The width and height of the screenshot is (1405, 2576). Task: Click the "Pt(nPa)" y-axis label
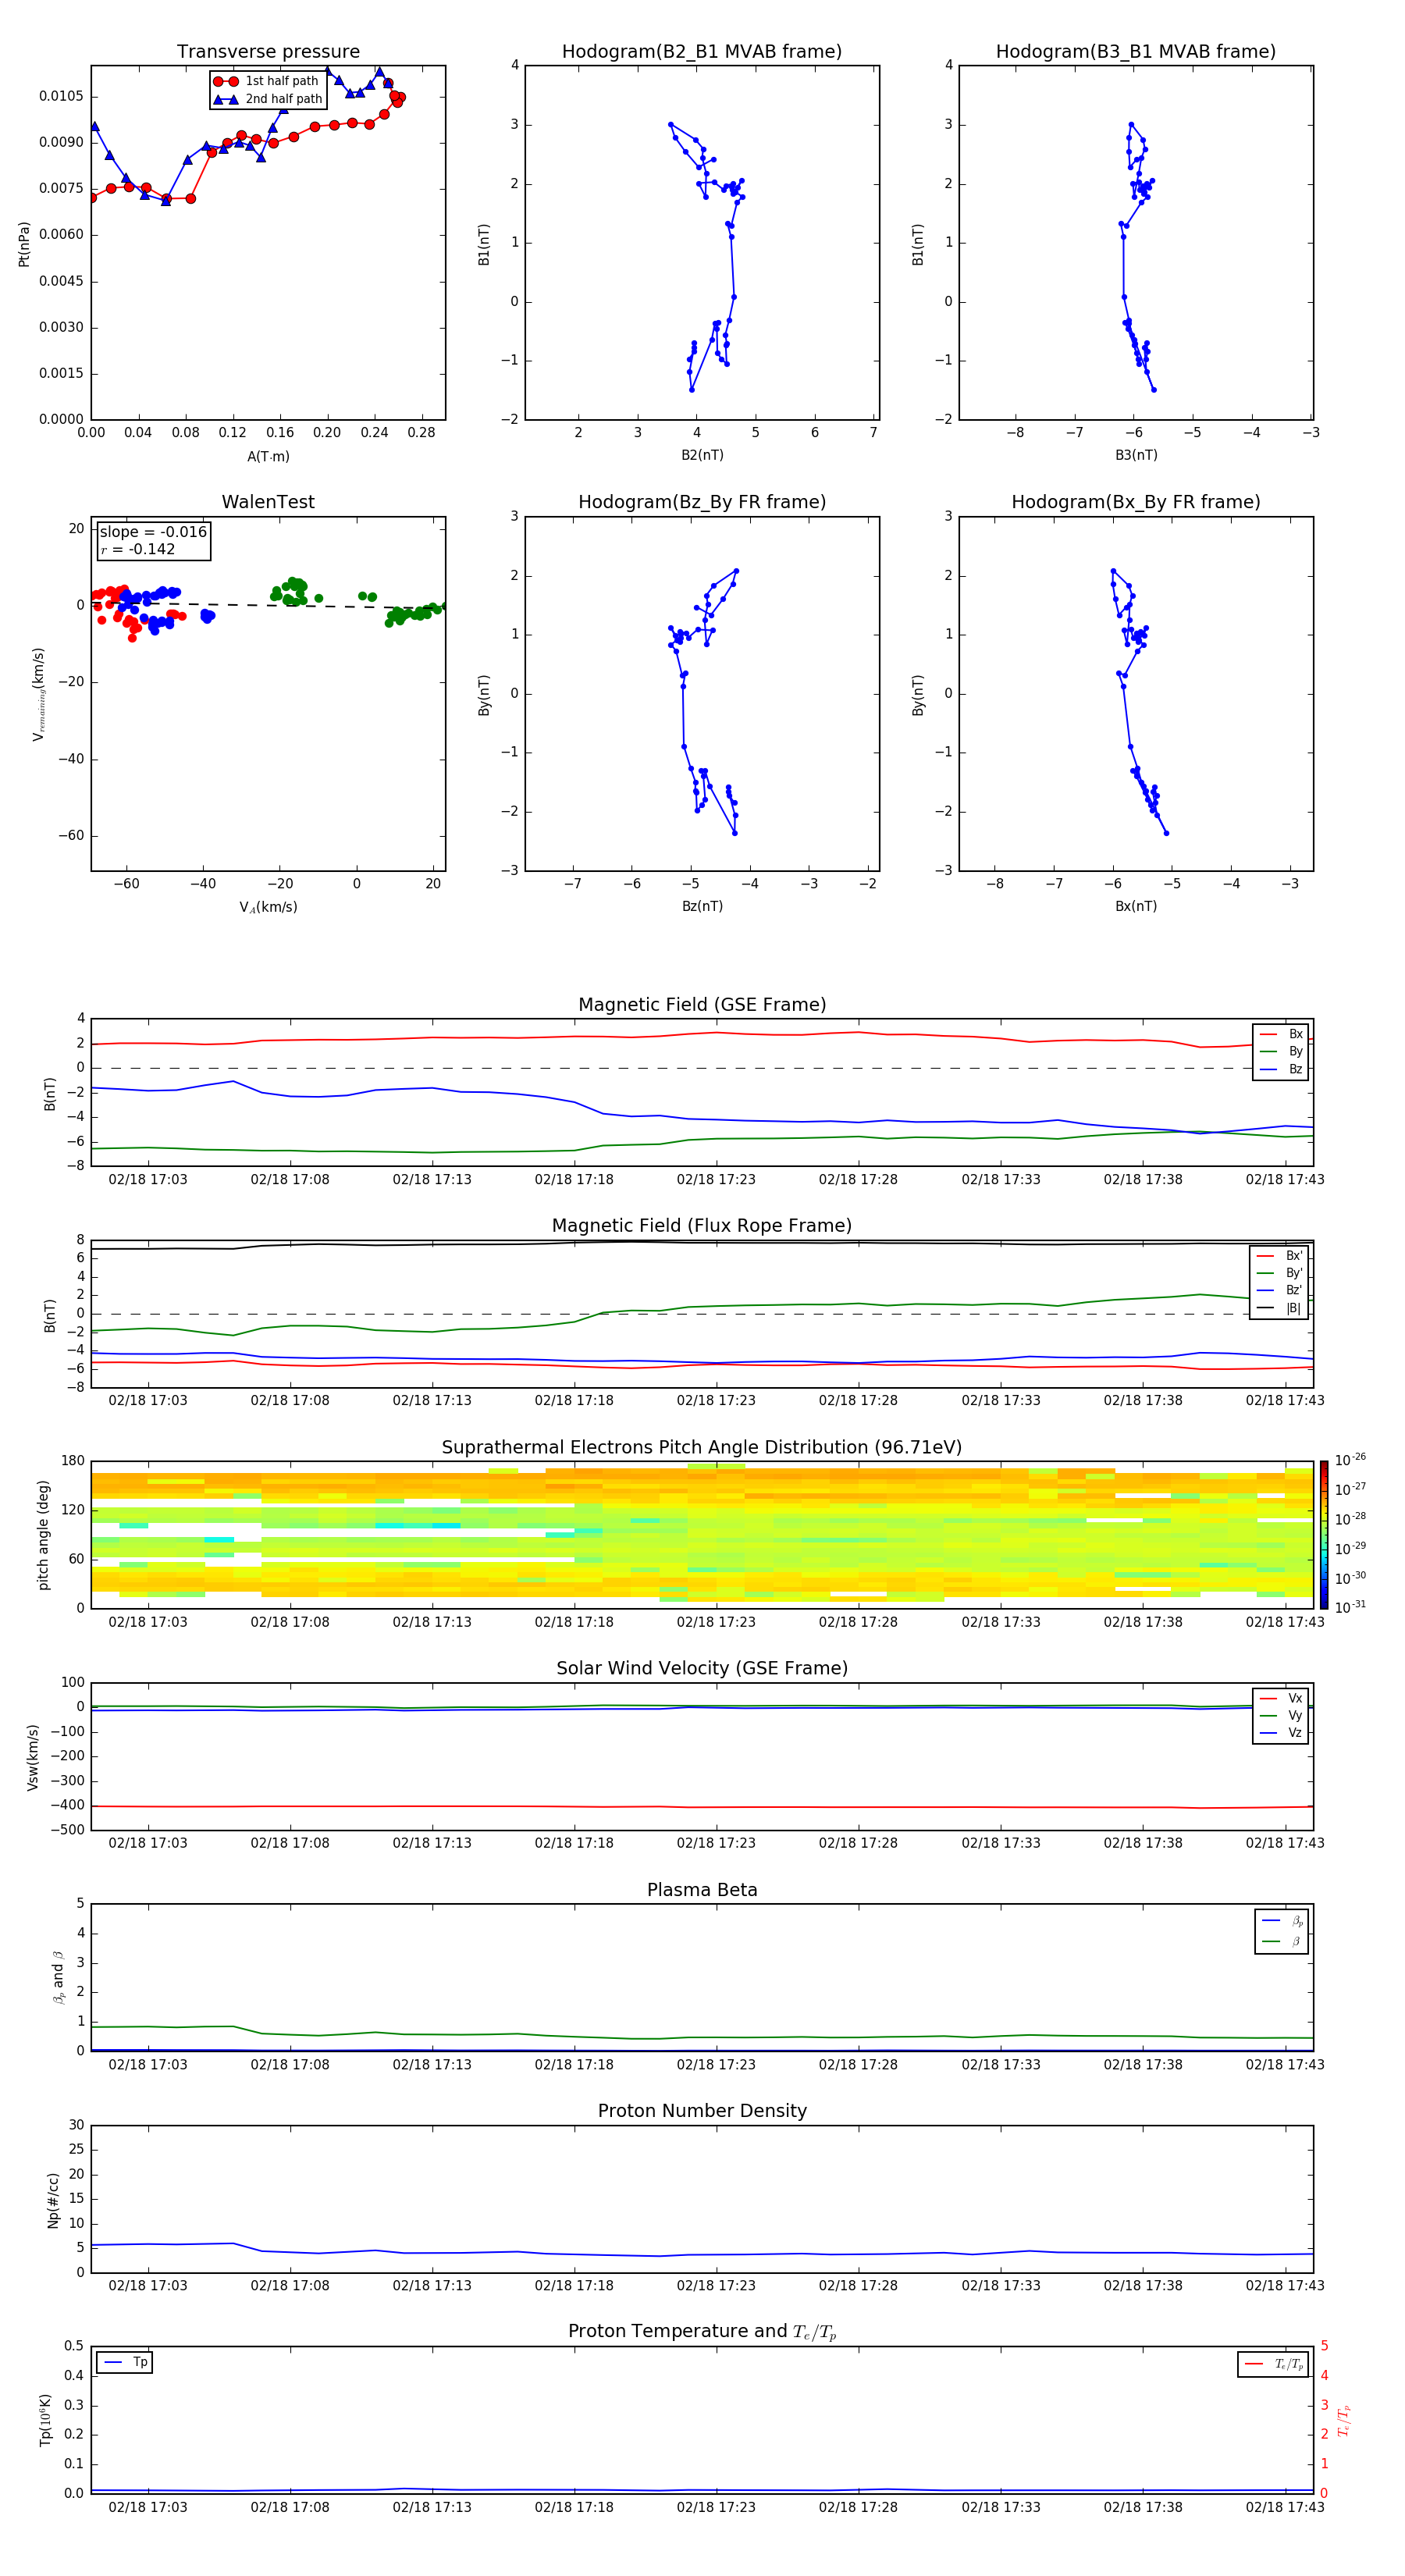pyautogui.click(x=24, y=243)
